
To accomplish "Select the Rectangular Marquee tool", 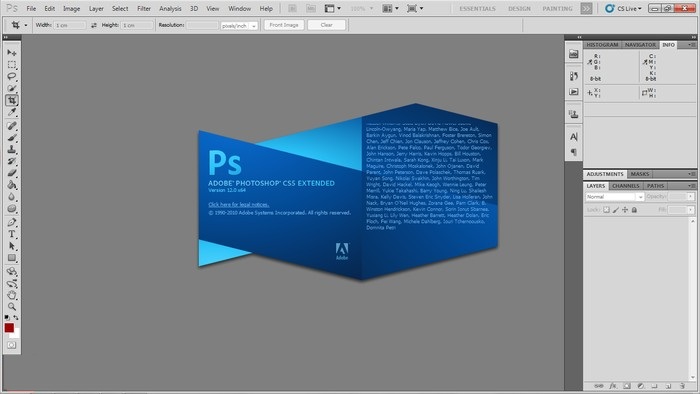I will pyautogui.click(x=12, y=65).
